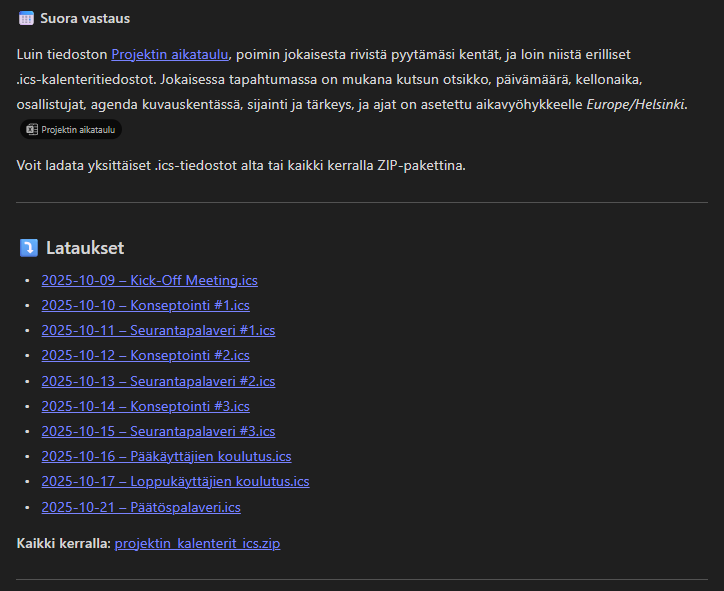Download Kick-Off Meeting.ics file
Viewport: 724px width, 591px height.
point(149,280)
